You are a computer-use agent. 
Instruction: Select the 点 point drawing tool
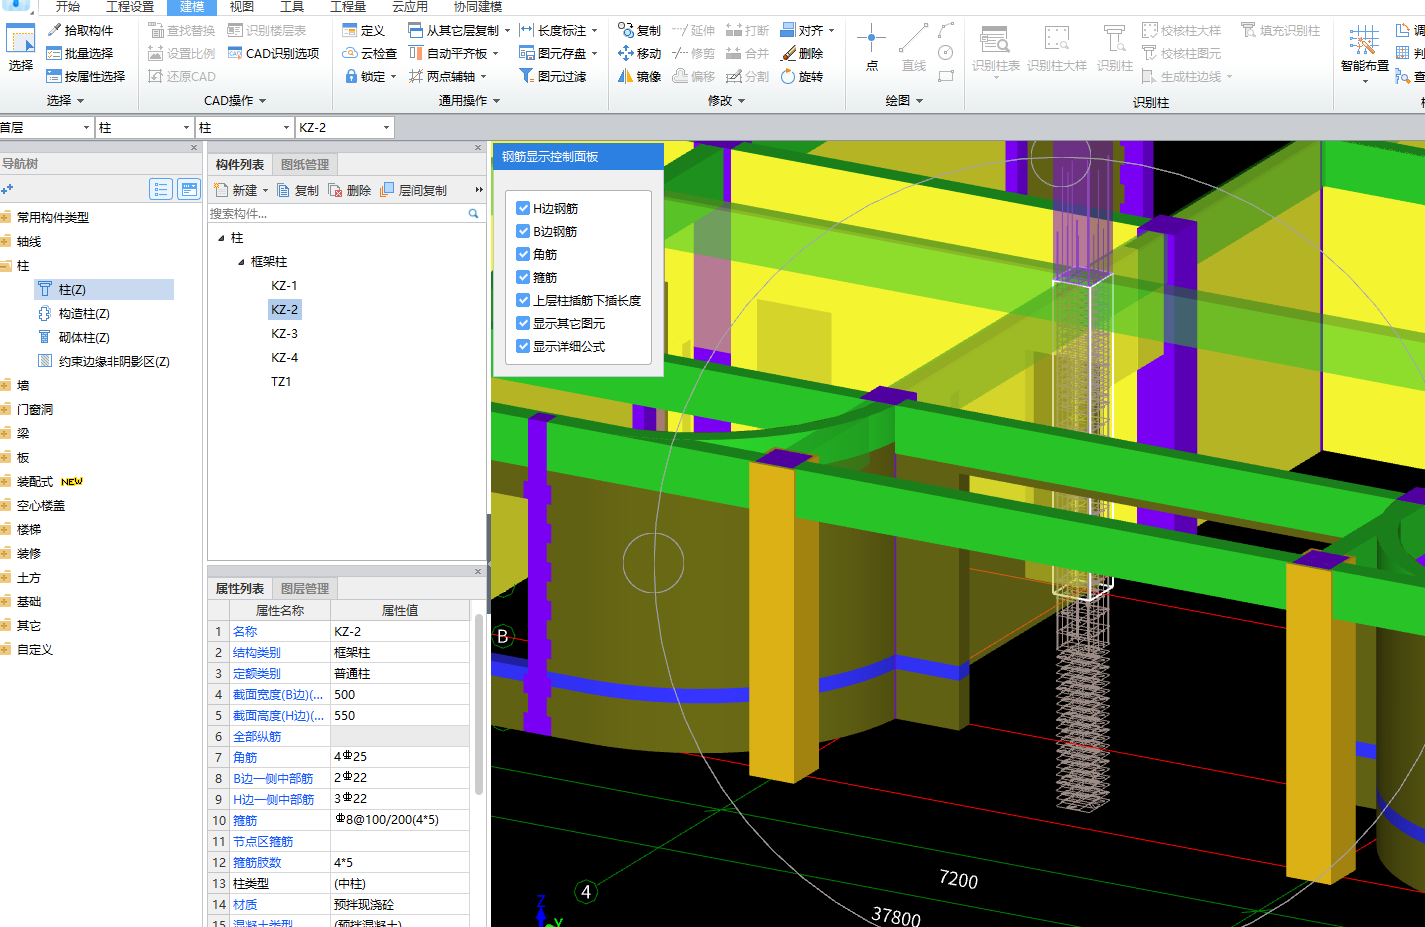(x=871, y=48)
